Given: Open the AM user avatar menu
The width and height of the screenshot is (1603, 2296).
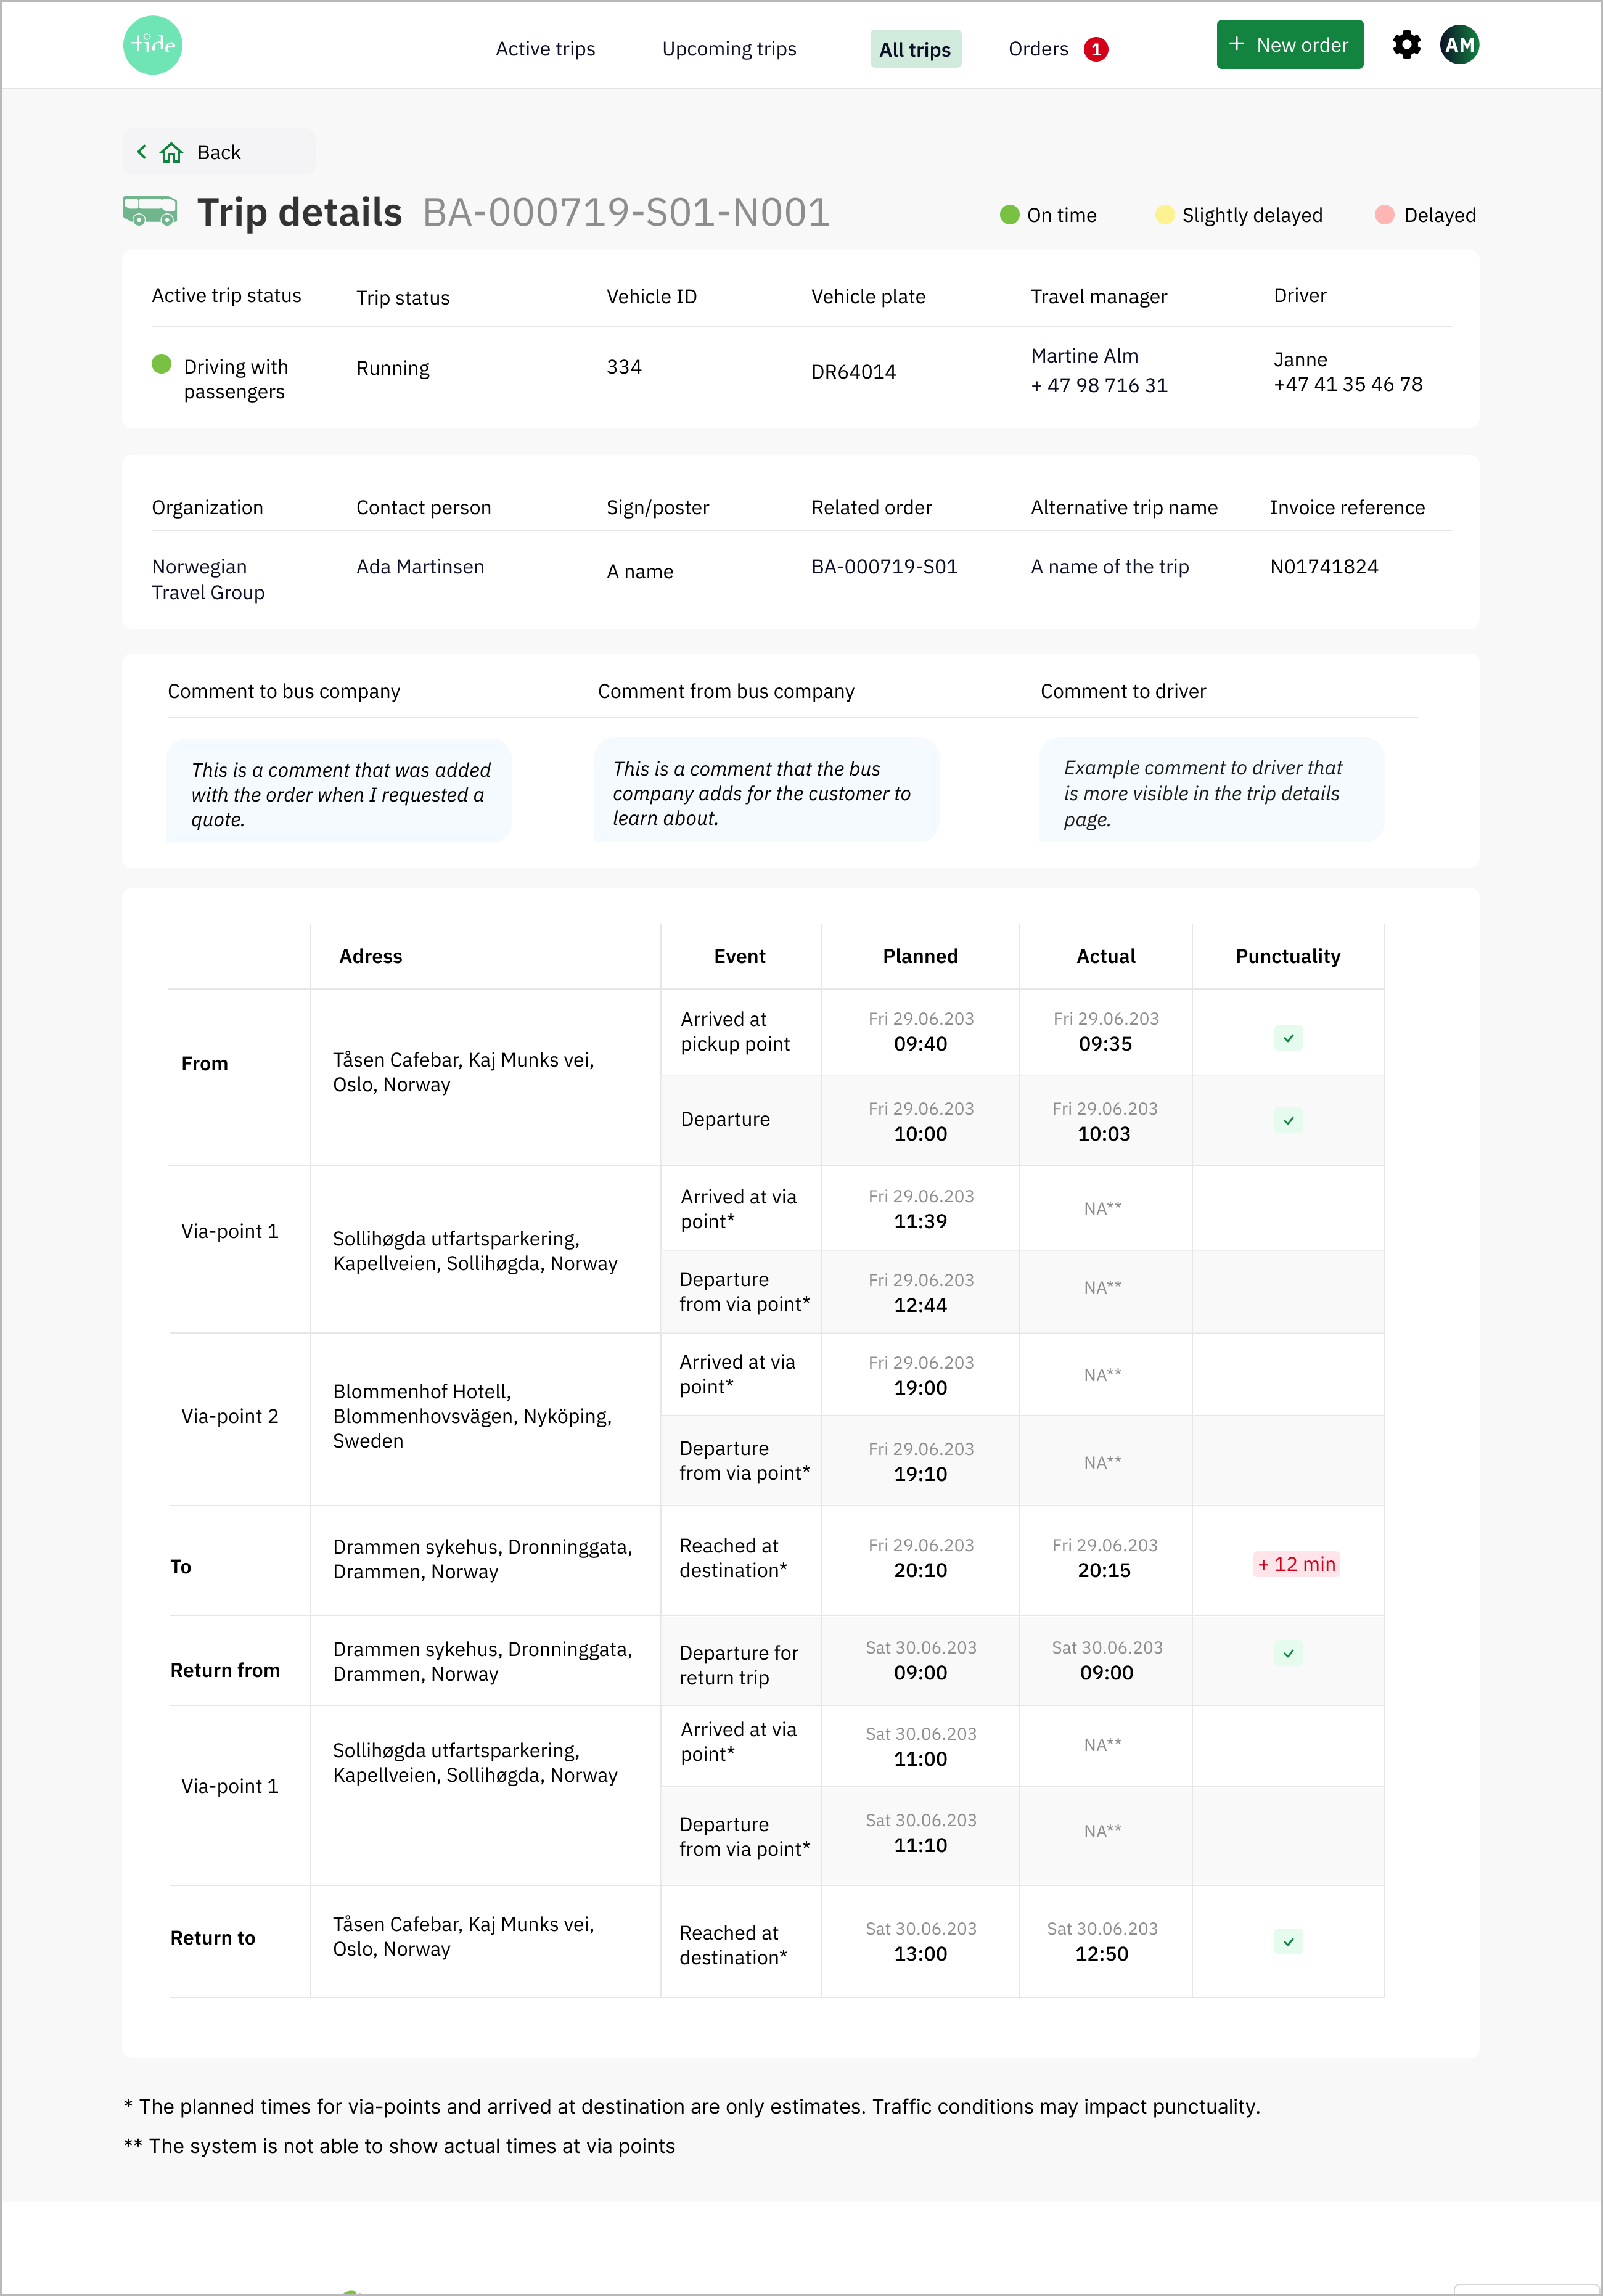Looking at the screenshot, I should (1459, 45).
